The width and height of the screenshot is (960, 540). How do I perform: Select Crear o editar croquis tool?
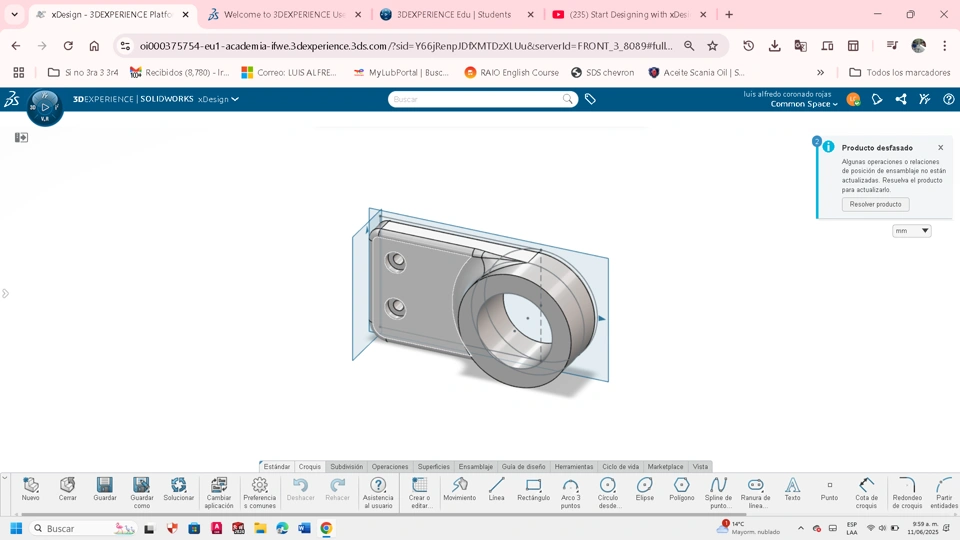tap(419, 486)
